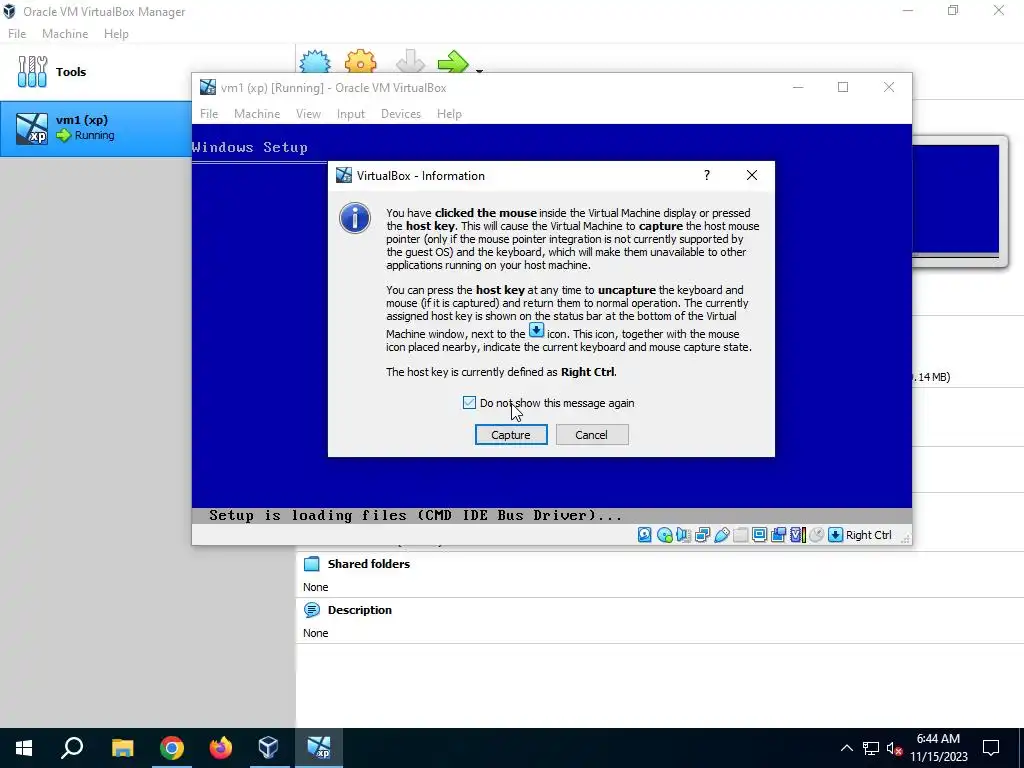Click the Capture button
This screenshot has width=1024, height=768.
[x=511, y=435]
